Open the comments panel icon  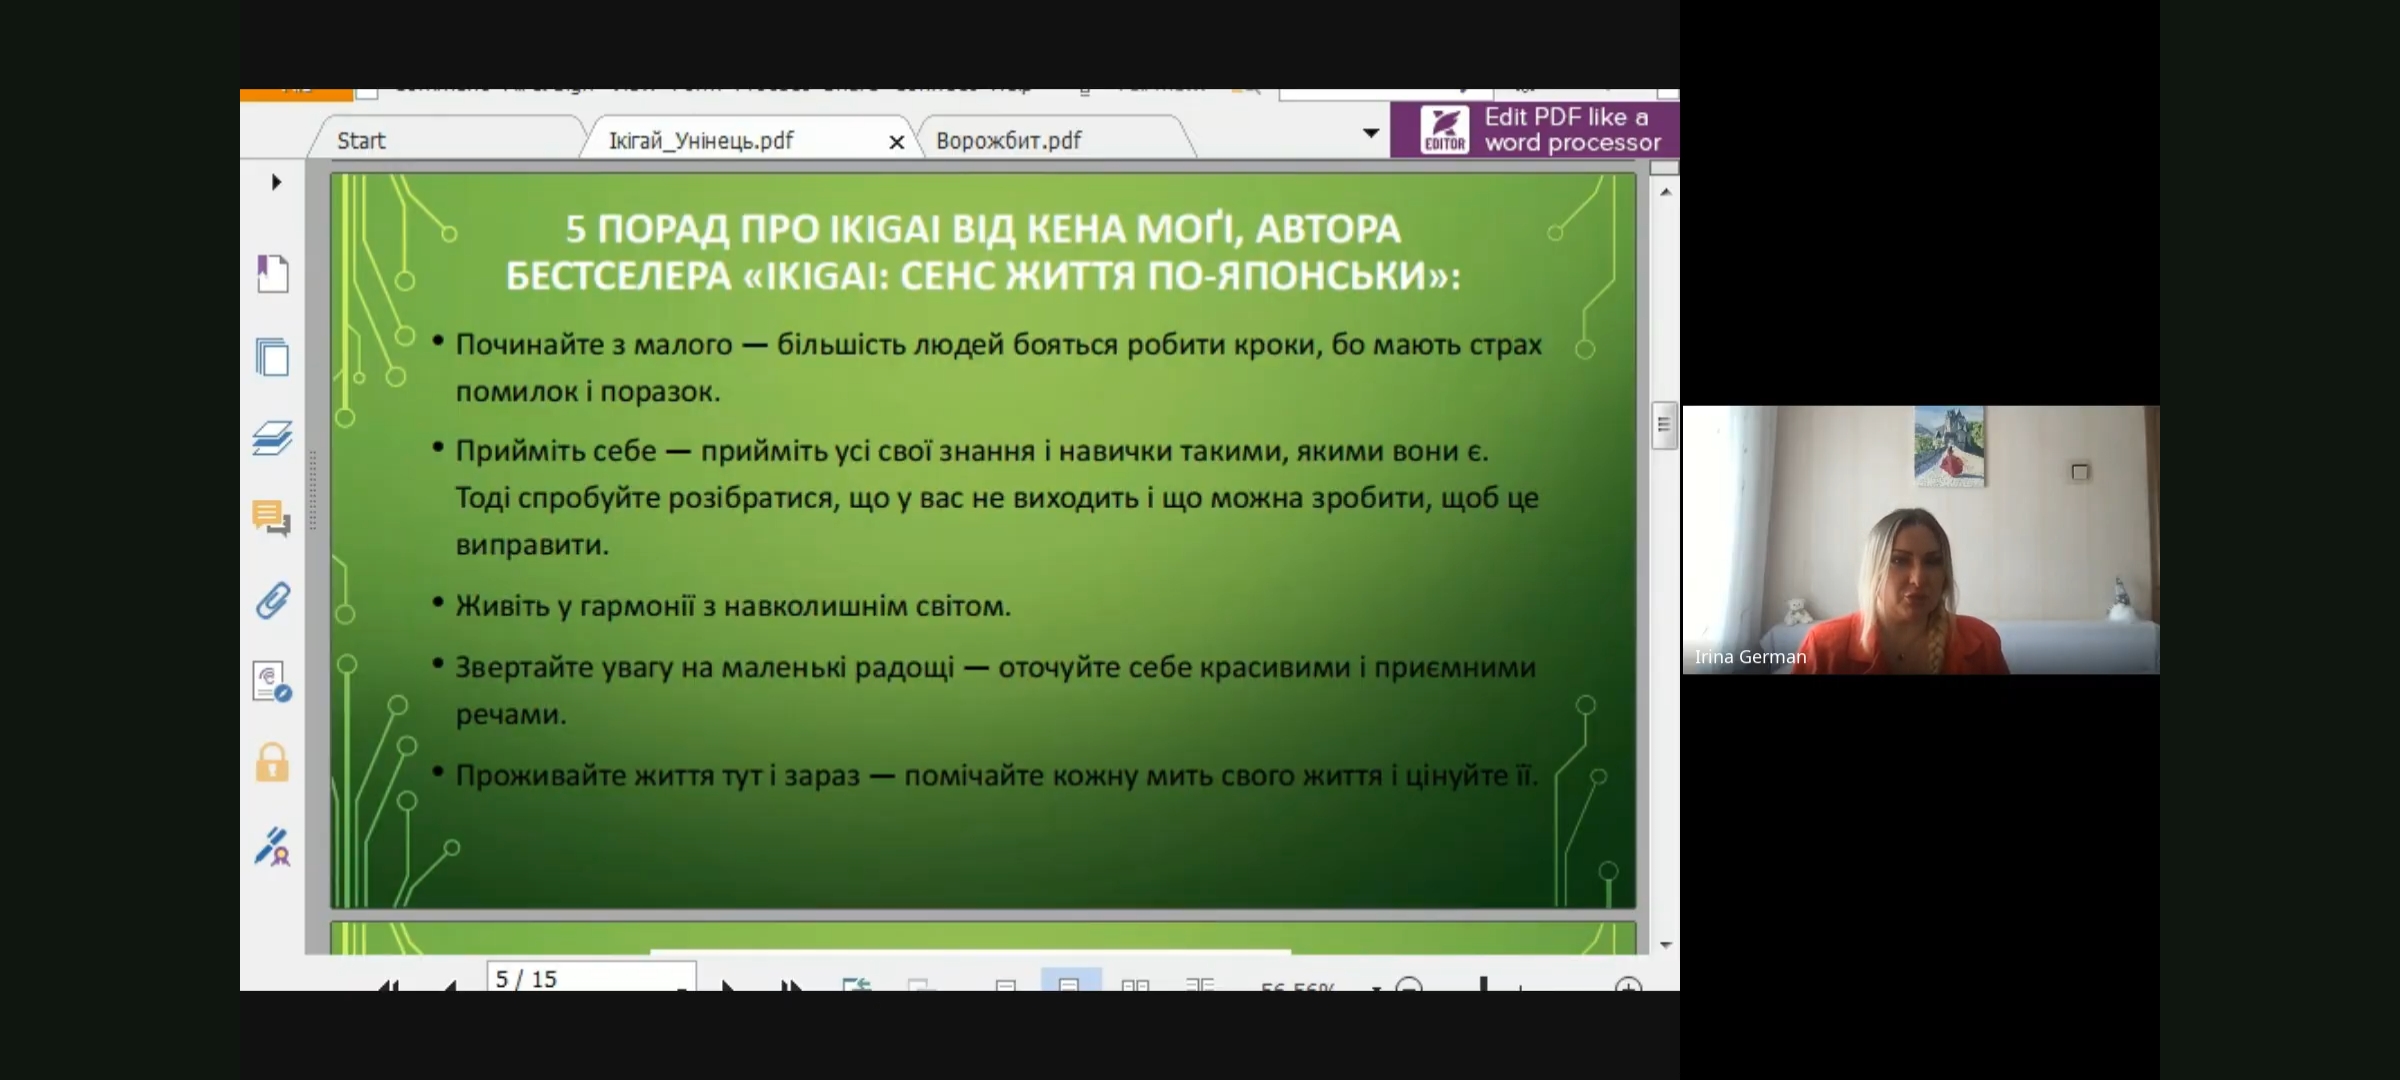[272, 518]
